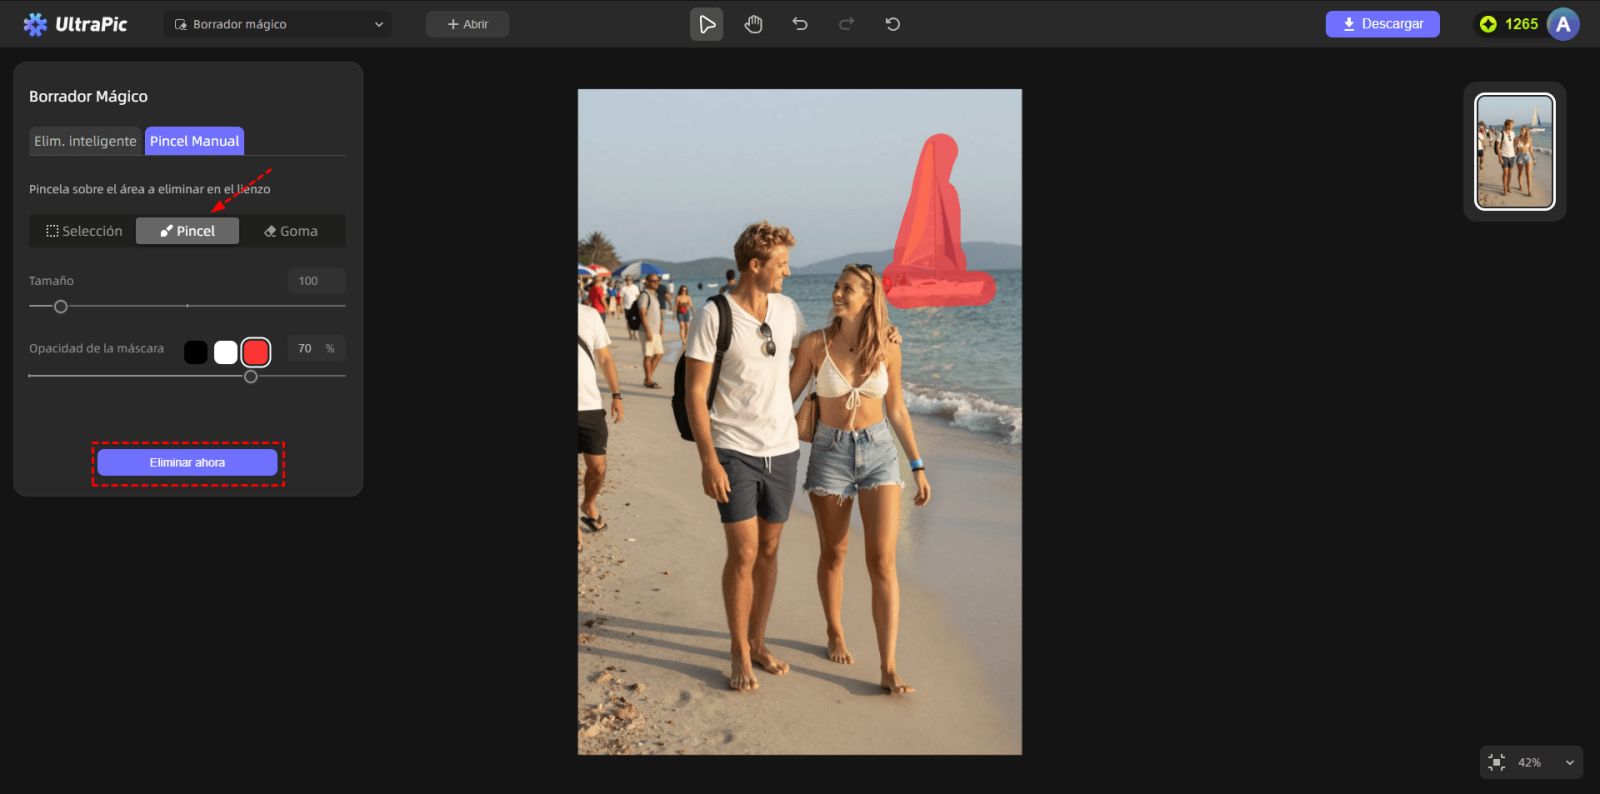
Task: Pick the black mask color swatch
Action: tap(196, 352)
